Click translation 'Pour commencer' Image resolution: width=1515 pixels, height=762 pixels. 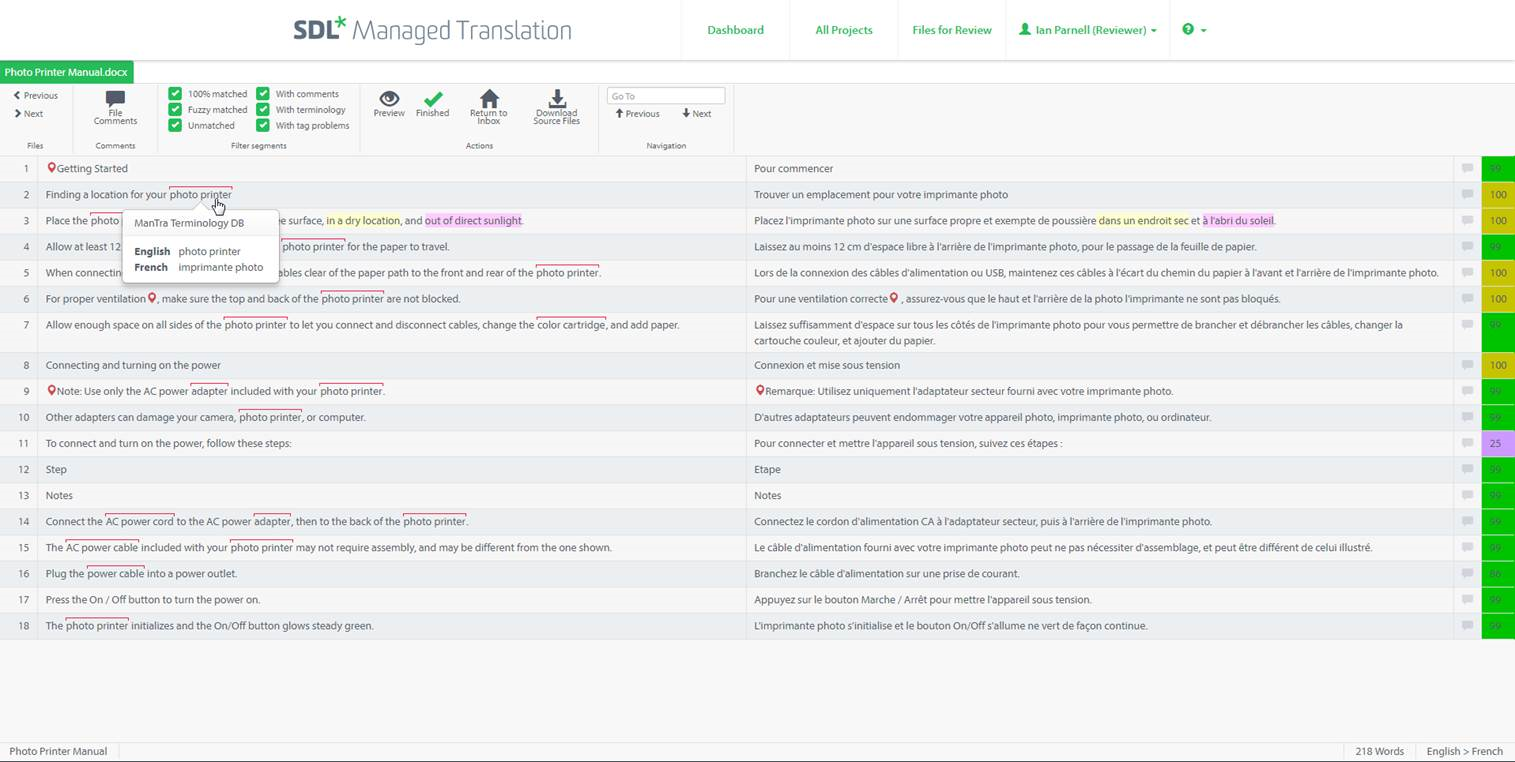click(x=793, y=169)
